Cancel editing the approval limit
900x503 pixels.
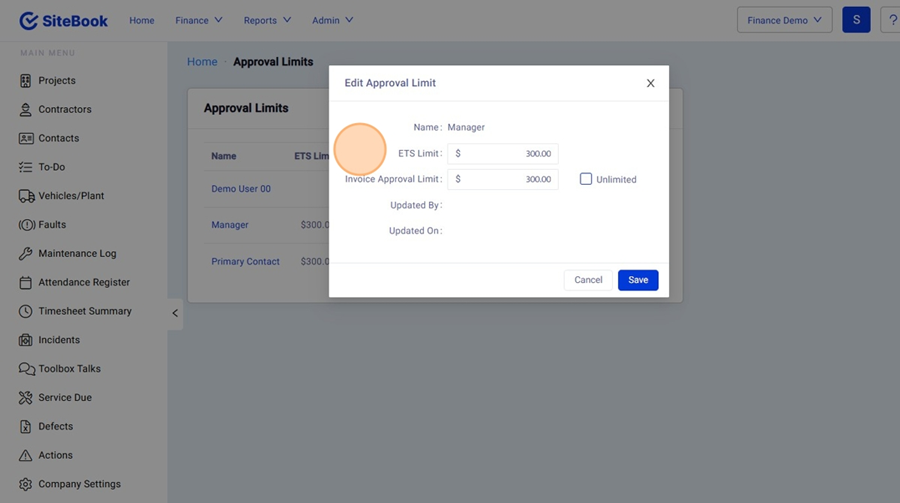(588, 280)
